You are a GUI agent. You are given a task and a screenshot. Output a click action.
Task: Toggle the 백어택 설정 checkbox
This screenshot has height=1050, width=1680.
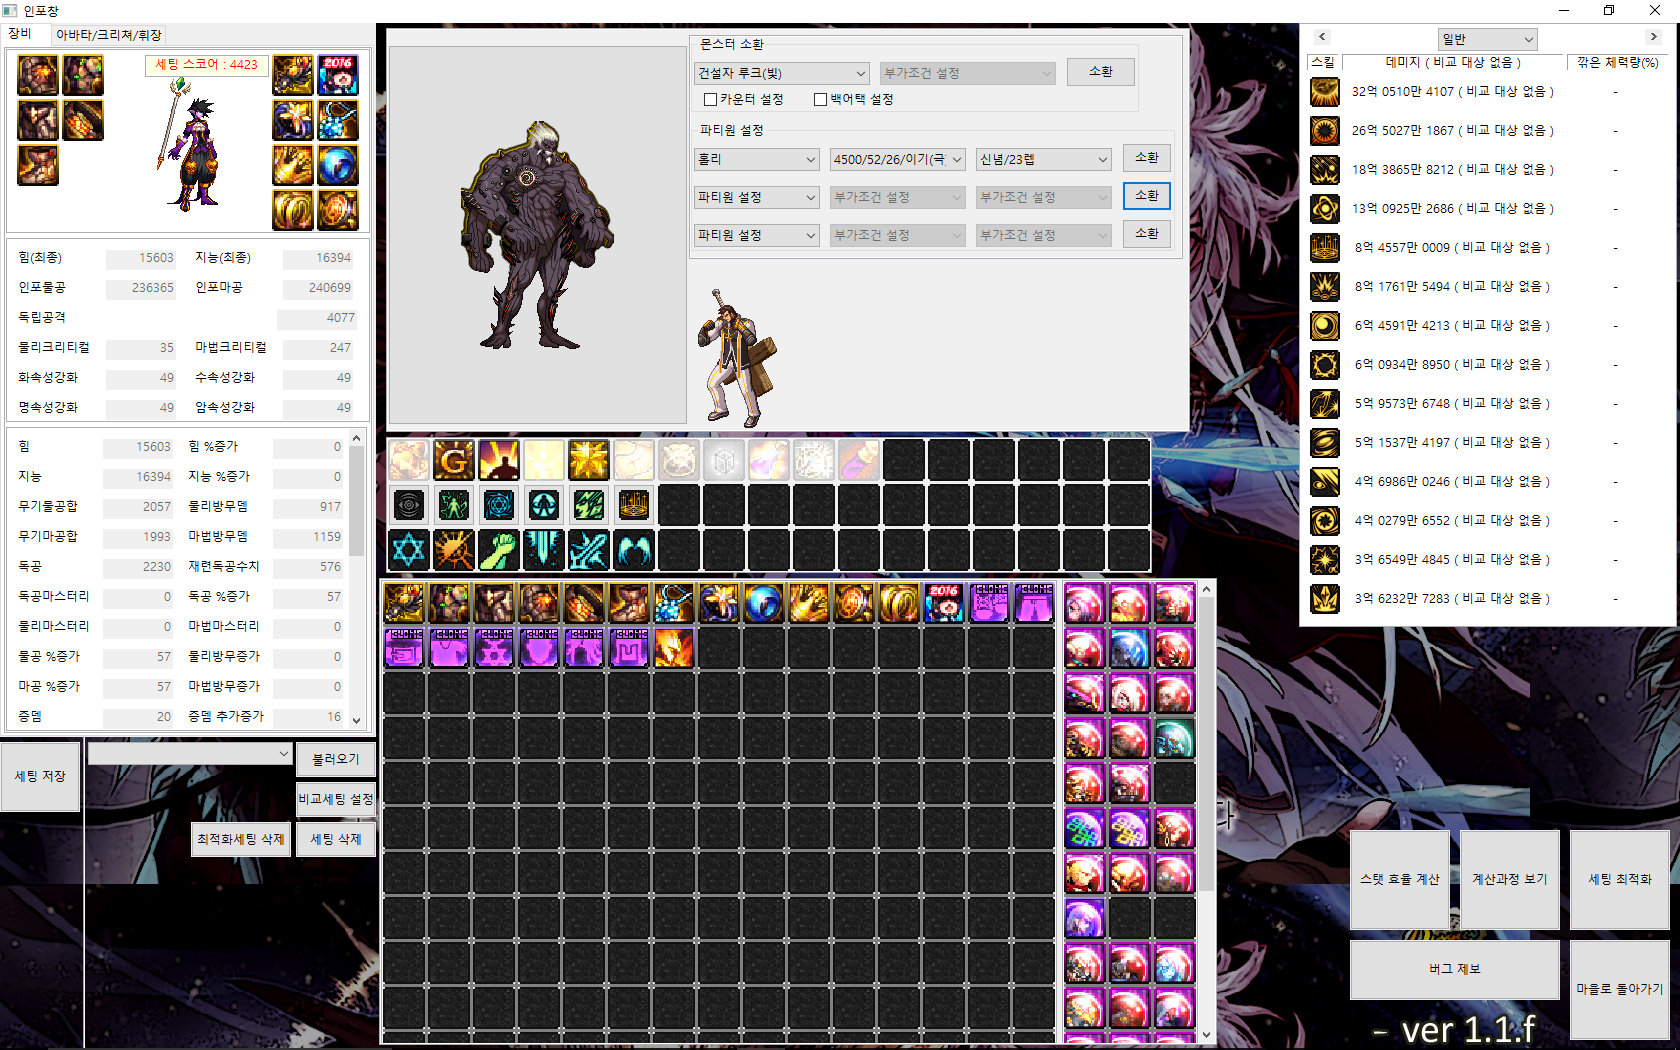(x=820, y=100)
